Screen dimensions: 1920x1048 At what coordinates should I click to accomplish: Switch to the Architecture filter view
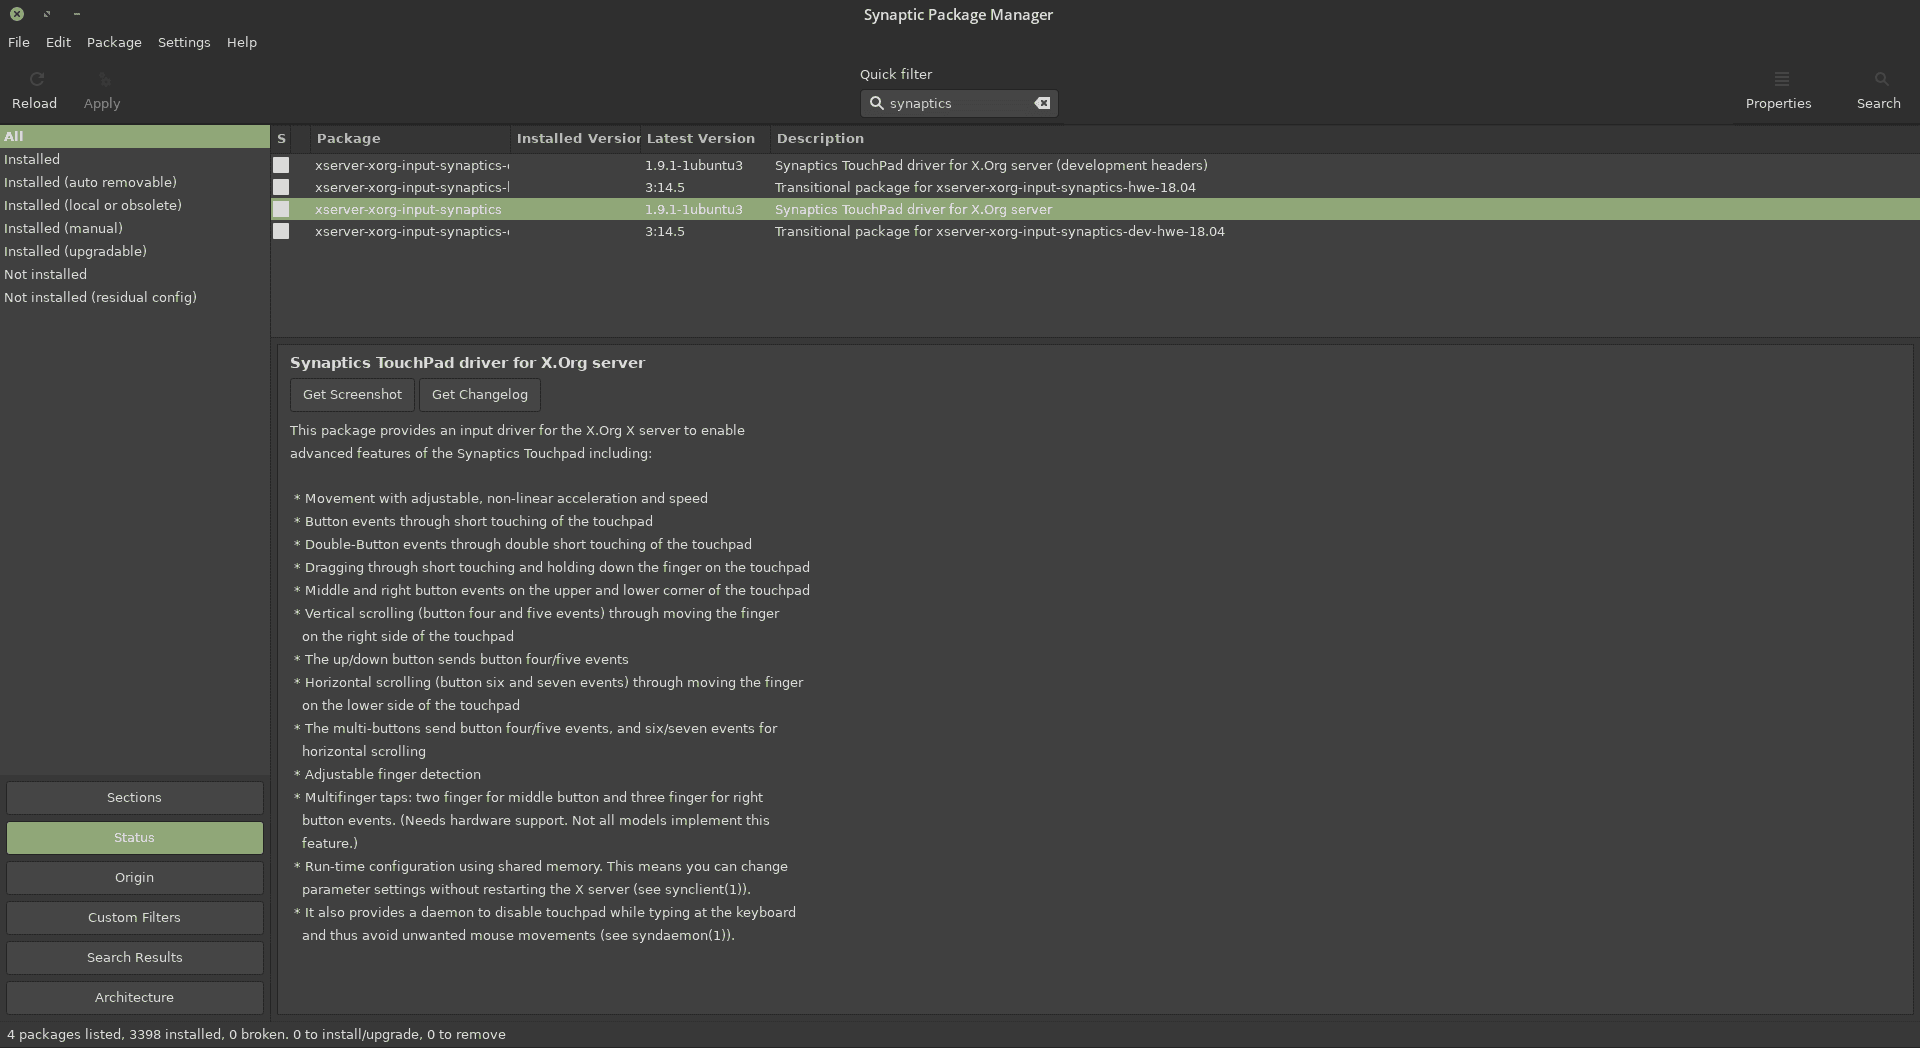click(x=135, y=997)
